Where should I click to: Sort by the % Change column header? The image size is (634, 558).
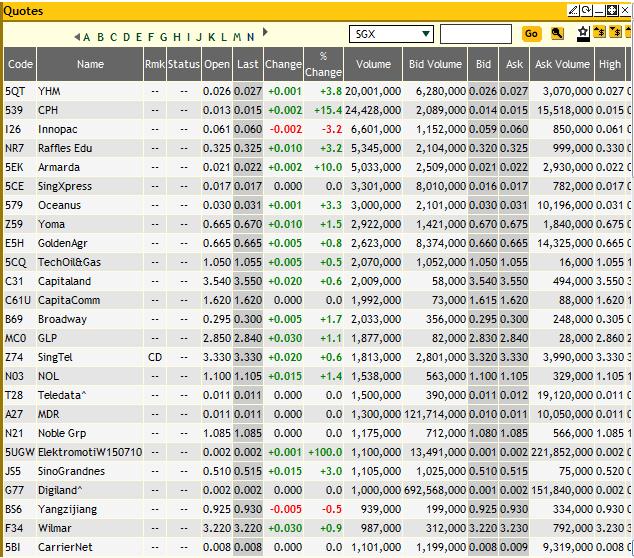coord(323,64)
